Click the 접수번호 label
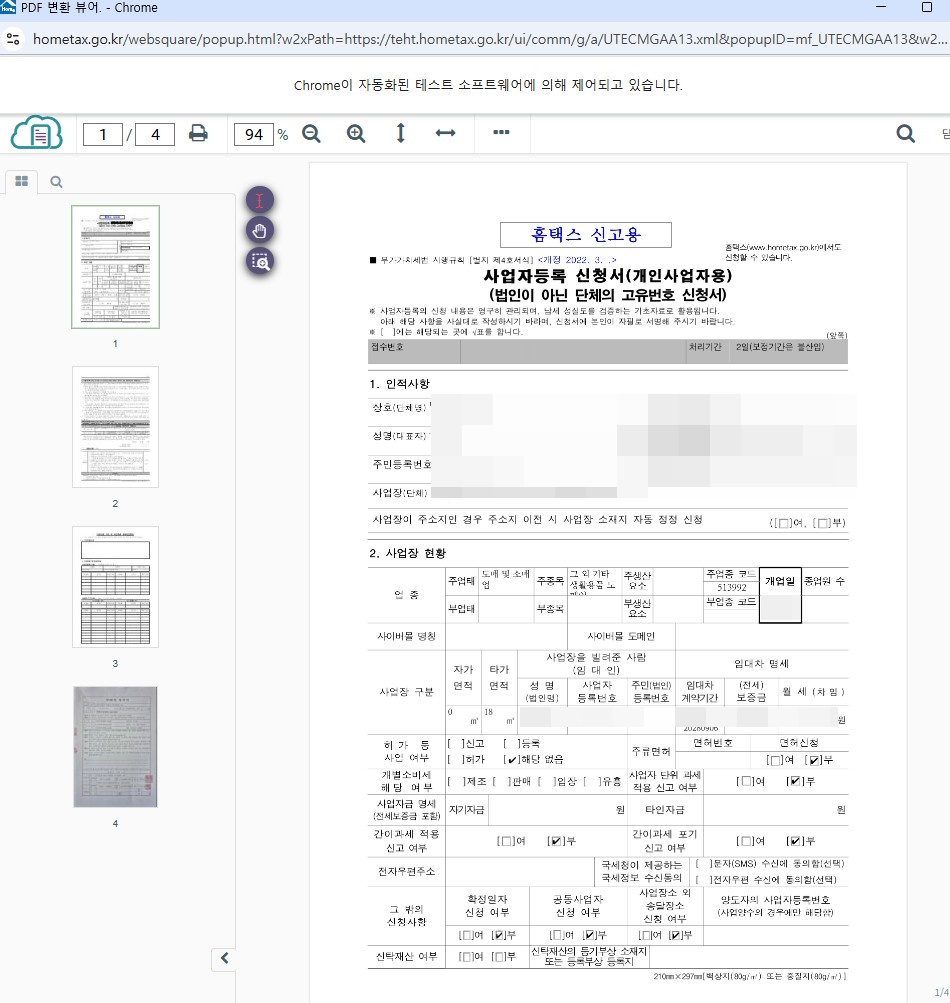This screenshot has height=1003, width=950. (x=388, y=347)
